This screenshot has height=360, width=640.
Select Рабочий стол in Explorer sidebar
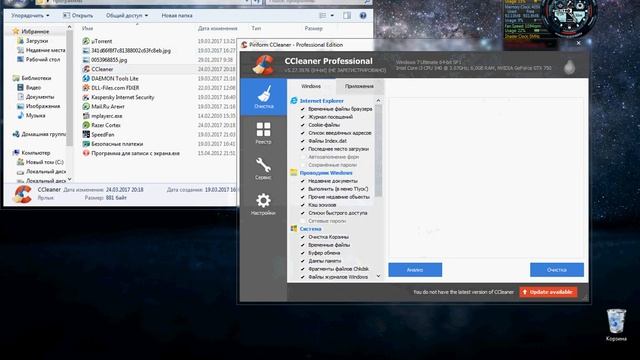click(38, 60)
